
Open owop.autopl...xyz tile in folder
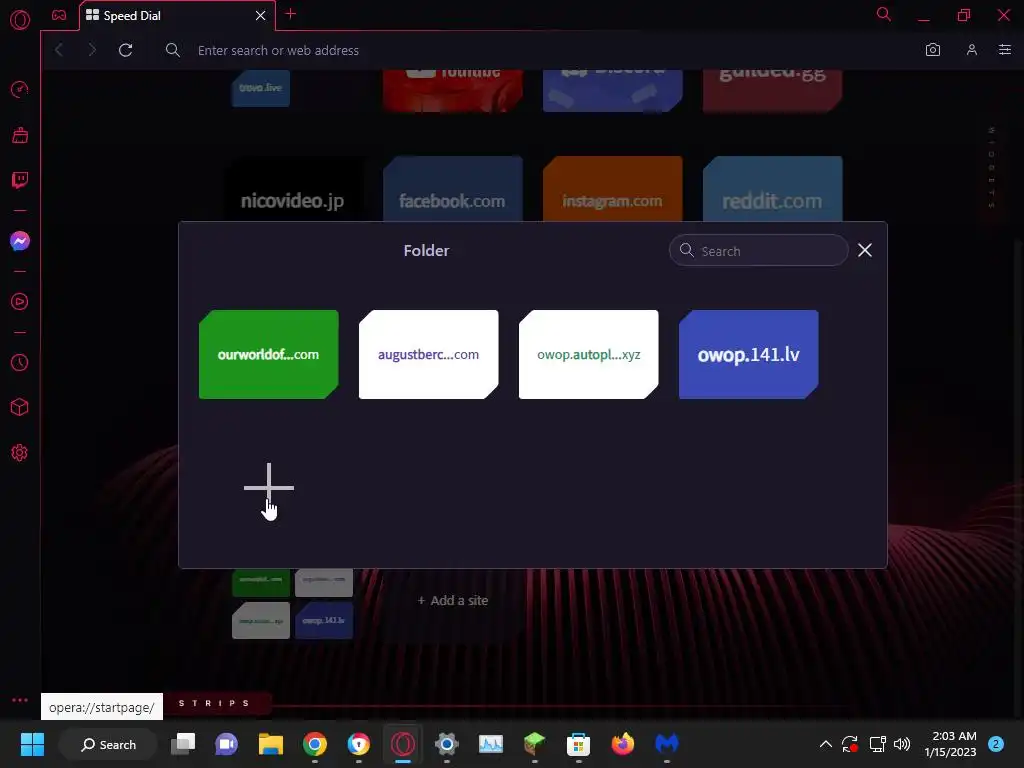pyautogui.click(x=588, y=354)
